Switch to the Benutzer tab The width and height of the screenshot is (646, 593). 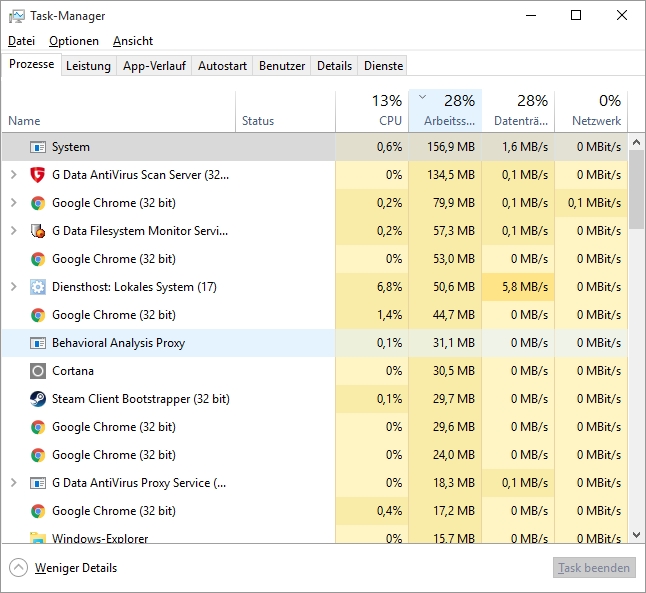pos(282,66)
